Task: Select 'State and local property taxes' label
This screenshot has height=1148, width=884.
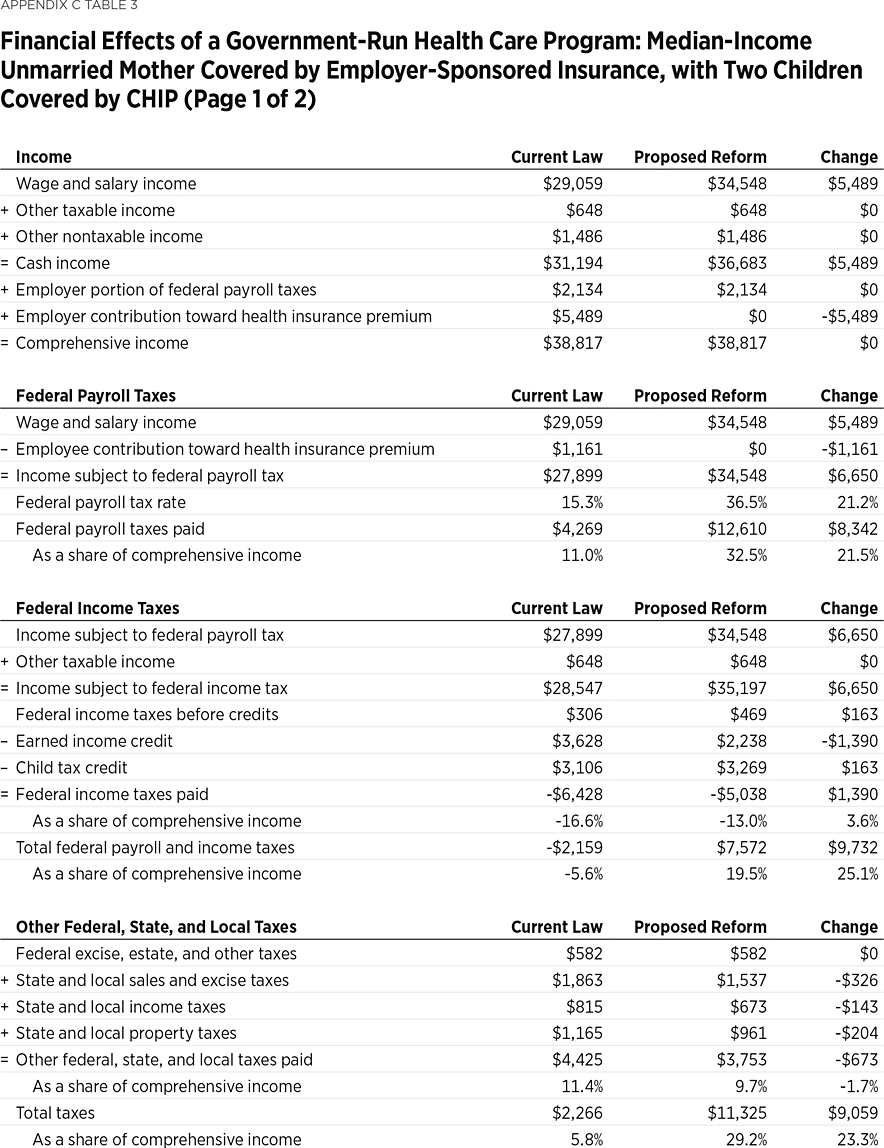Action: point(126,1033)
